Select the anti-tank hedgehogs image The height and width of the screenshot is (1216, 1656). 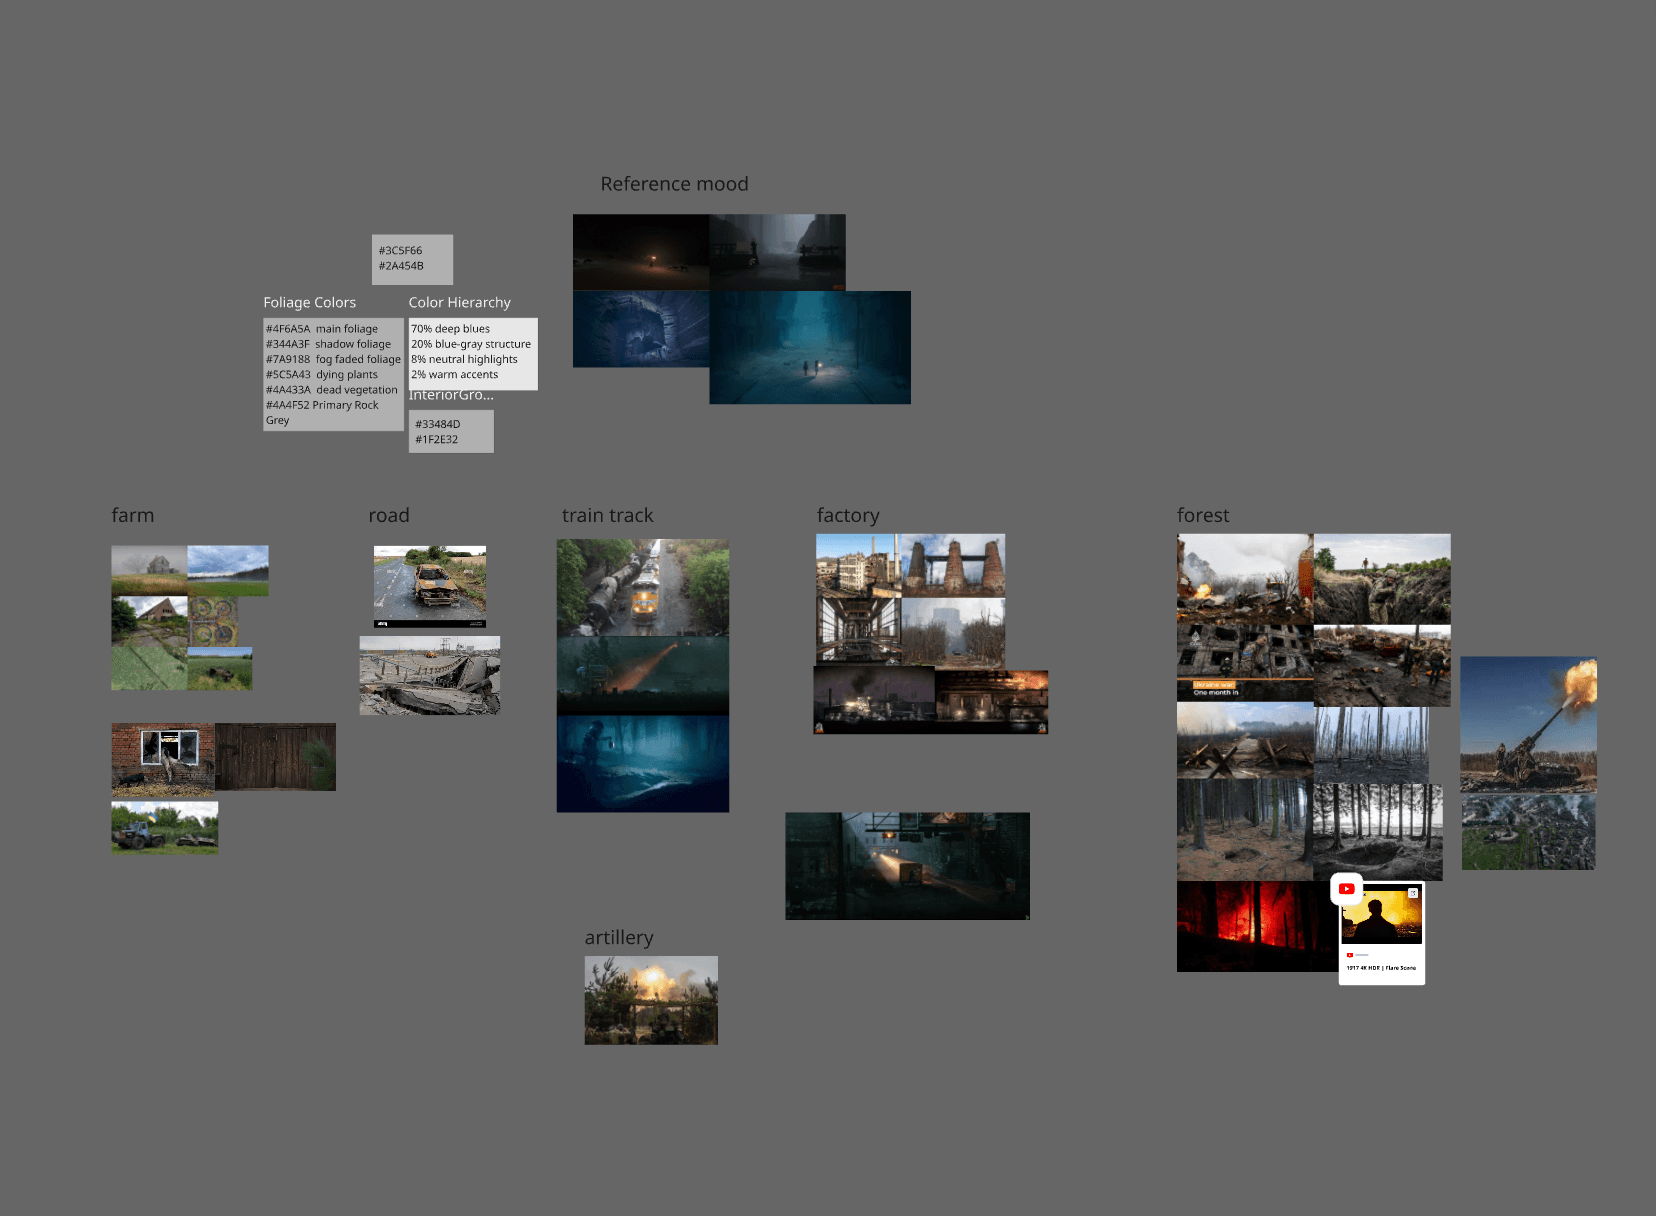coord(1245,740)
